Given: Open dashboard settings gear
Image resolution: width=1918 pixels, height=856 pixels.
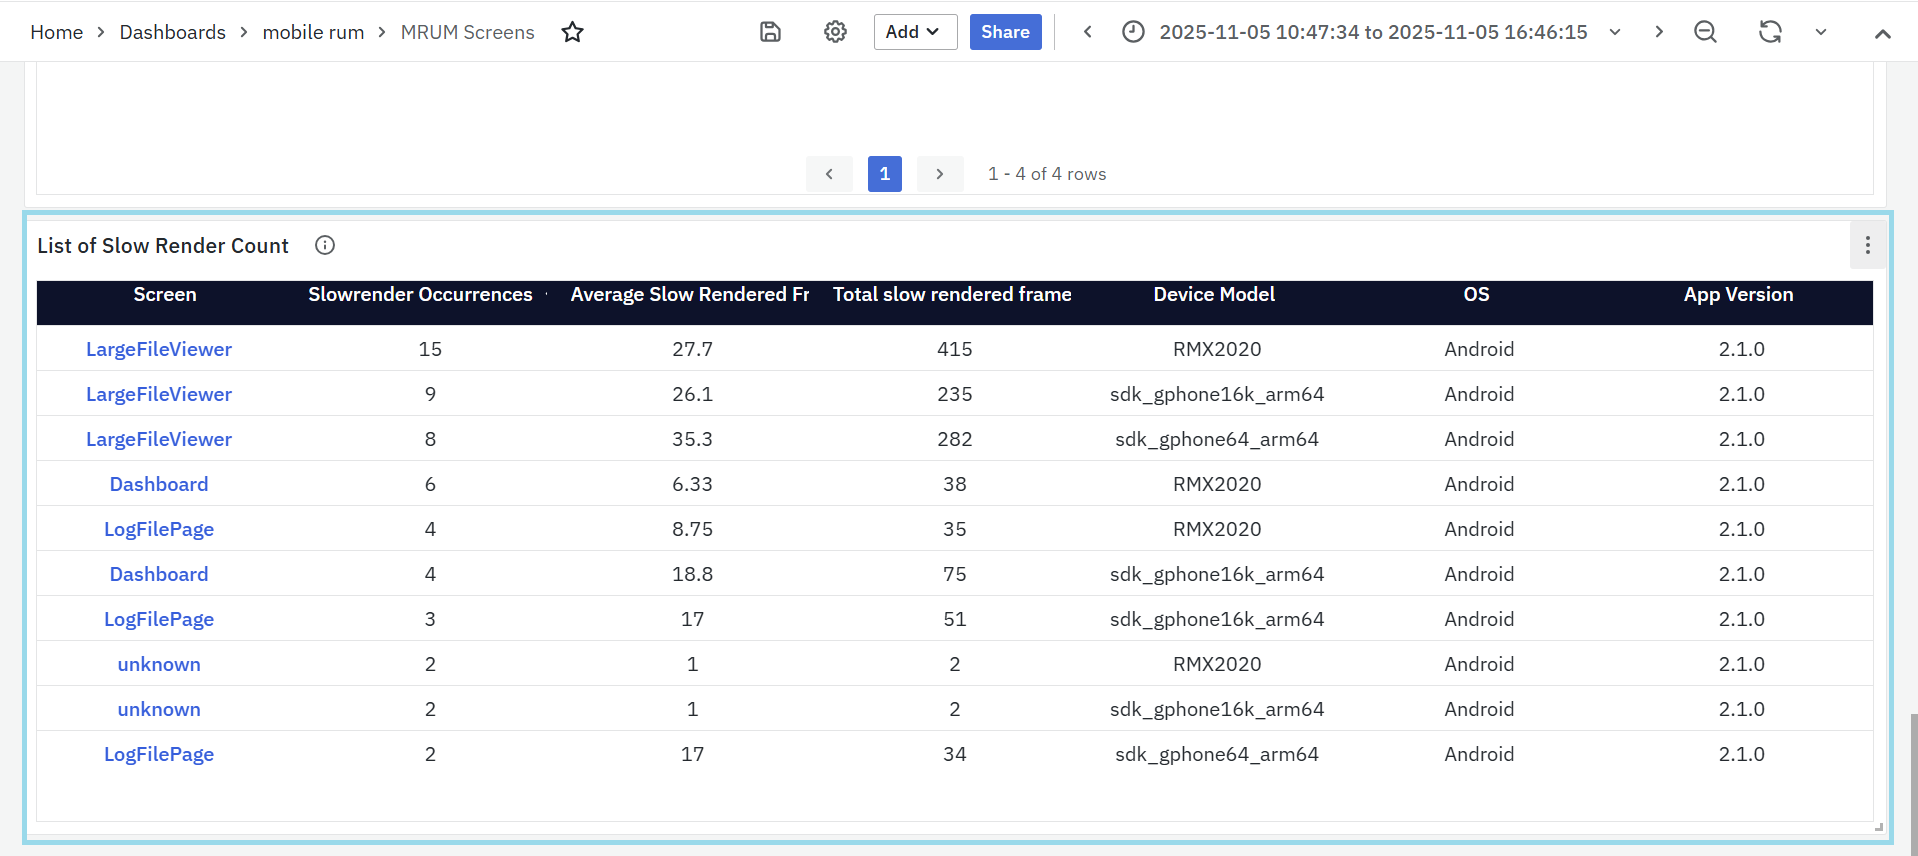Looking at the screenshot, I should 835,32.
